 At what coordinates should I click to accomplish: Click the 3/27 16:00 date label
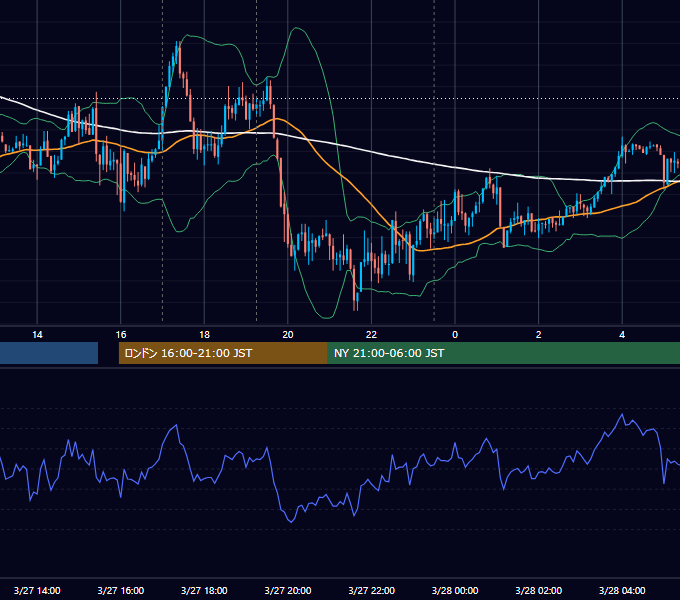point(121,590)
